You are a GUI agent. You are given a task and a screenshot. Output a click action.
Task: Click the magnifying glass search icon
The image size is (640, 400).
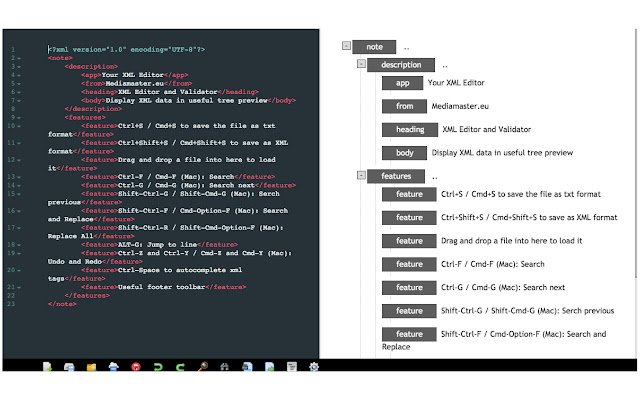pos(203,367)
